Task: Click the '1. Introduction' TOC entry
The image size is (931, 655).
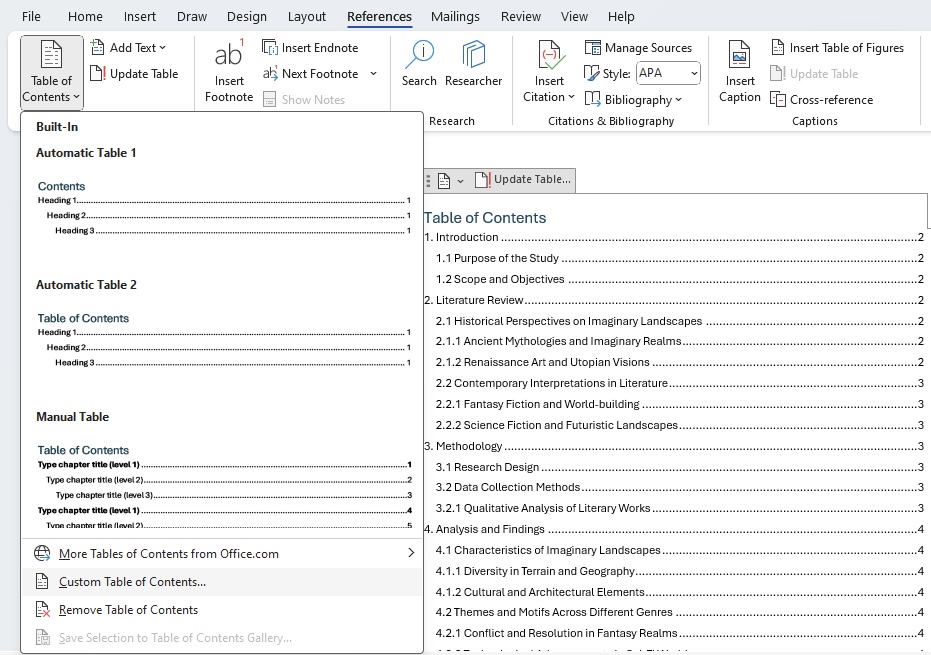Action: 674,237
